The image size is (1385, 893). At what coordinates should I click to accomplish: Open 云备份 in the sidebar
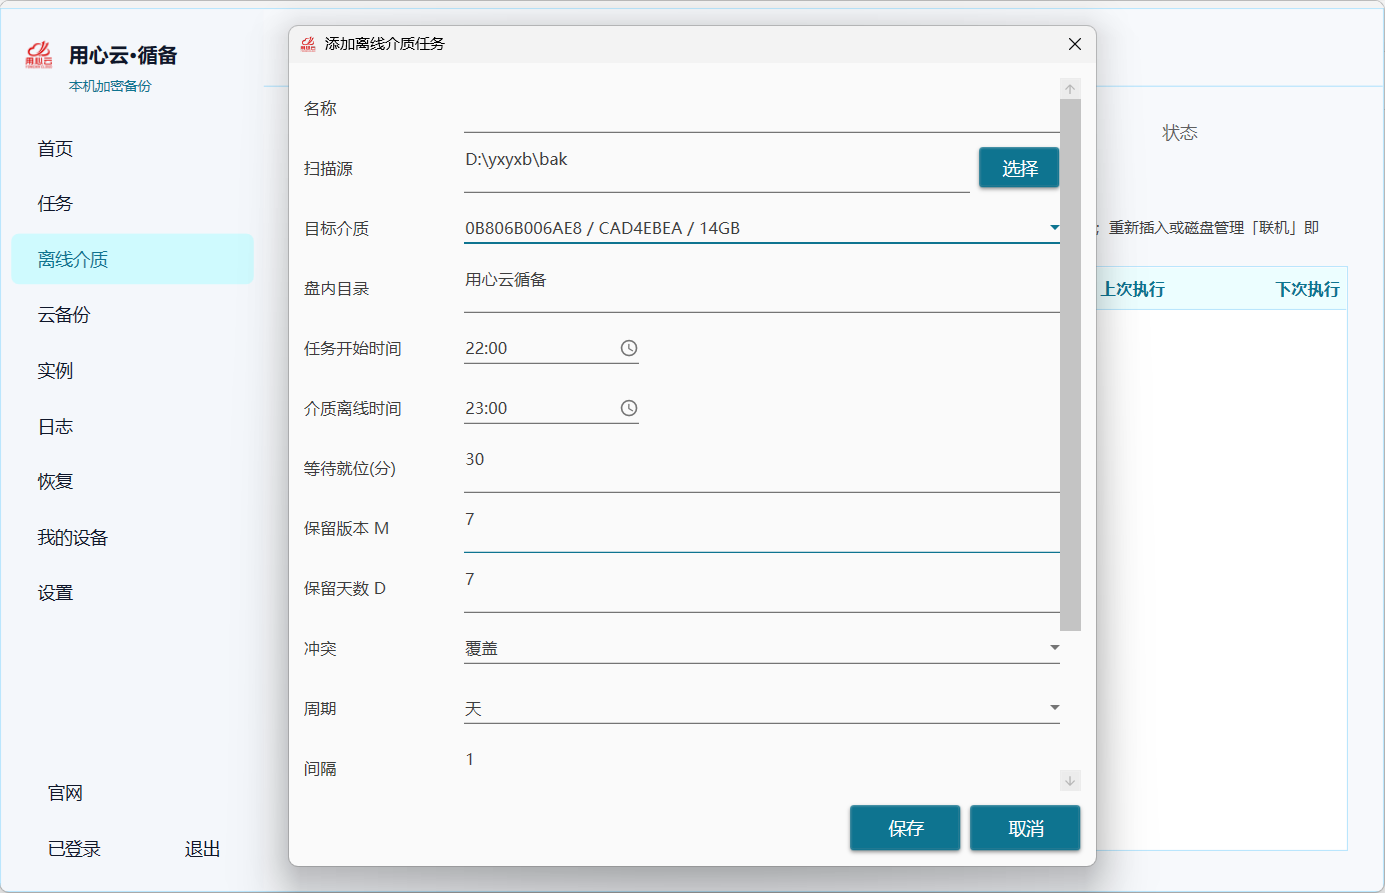pyautogui.click(x=132, y=315)
